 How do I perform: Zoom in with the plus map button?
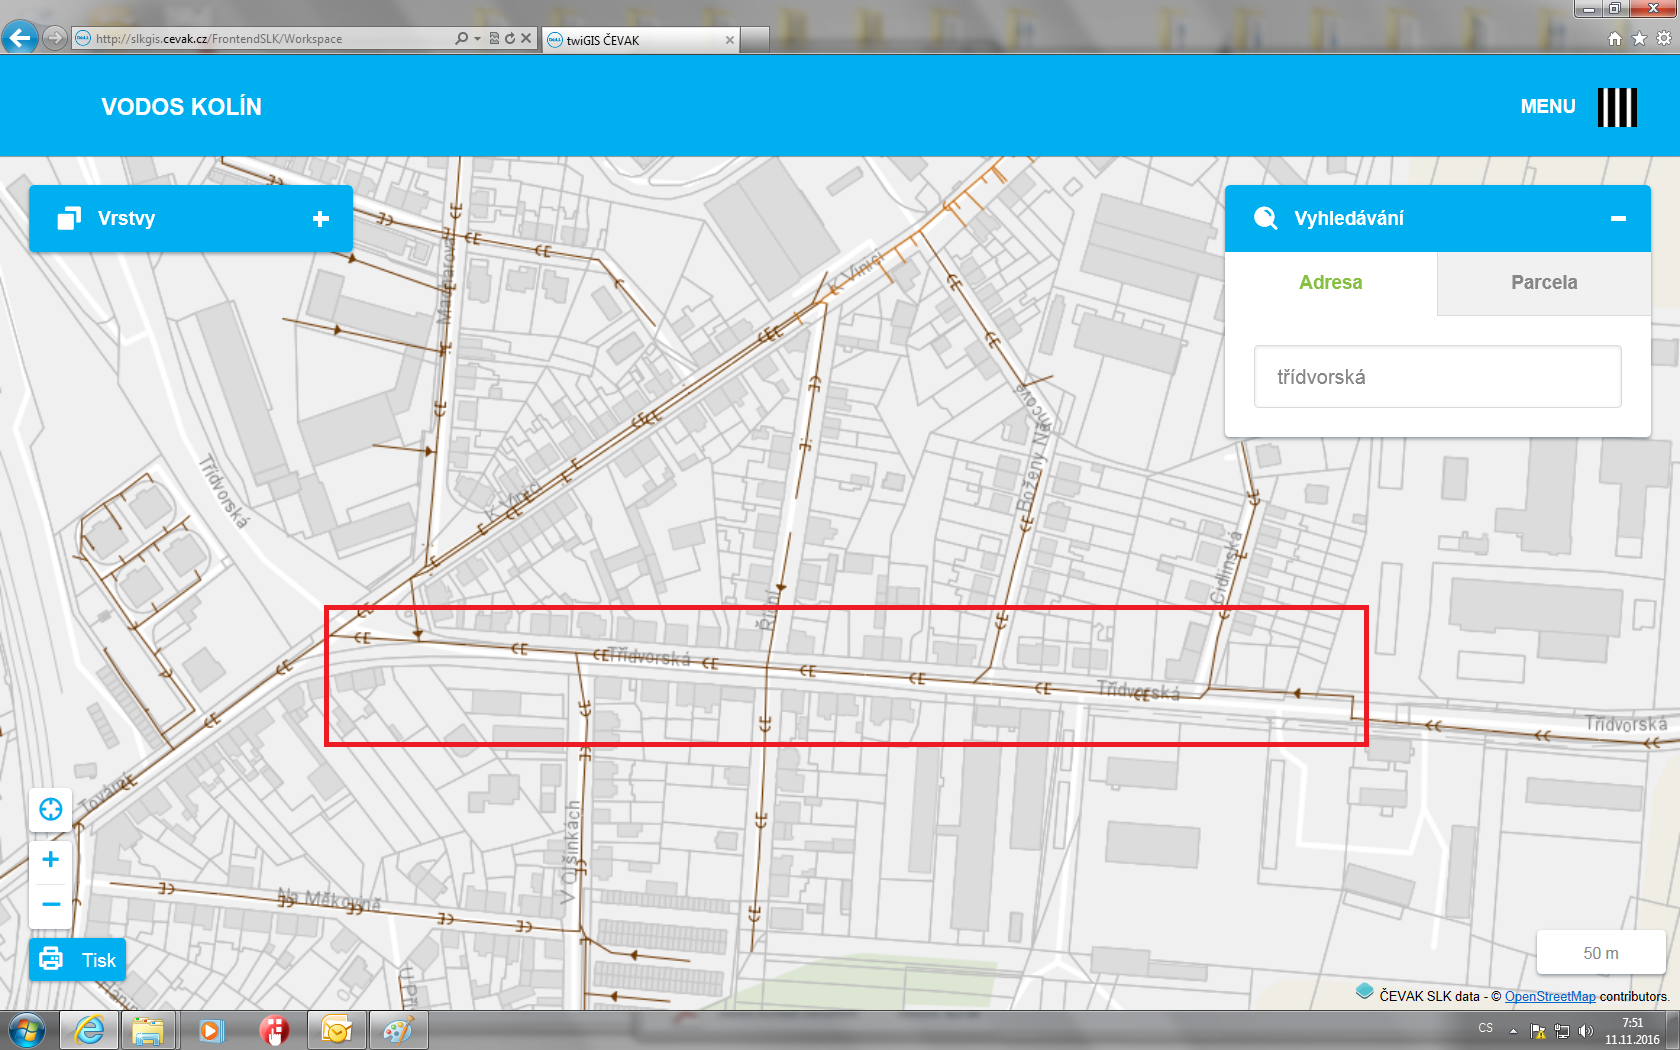pos(51,859)
